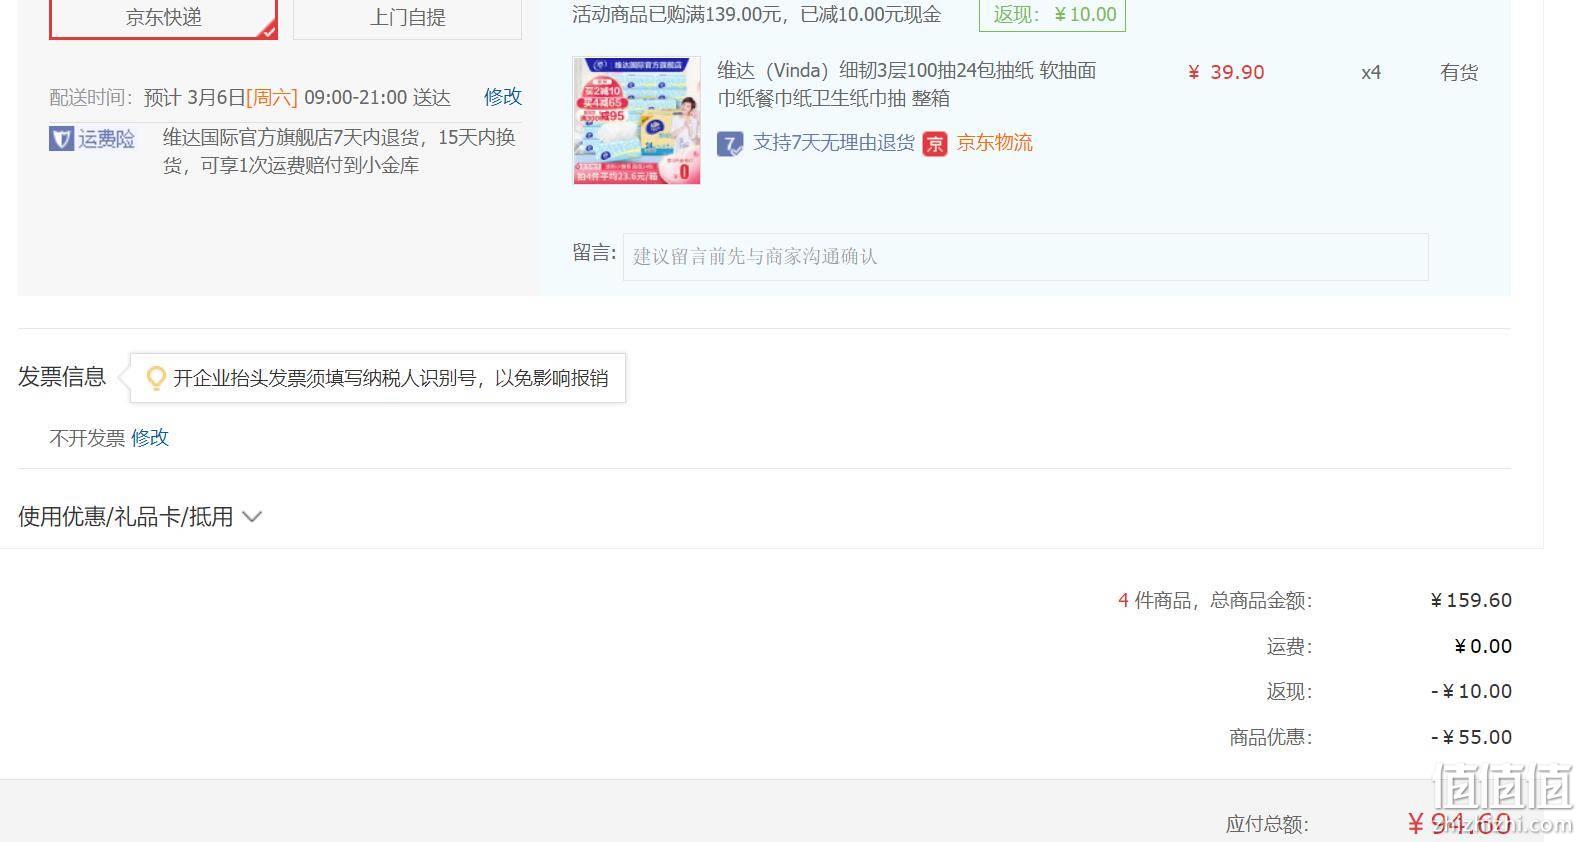Viewport: 1582px width, 842px height.
Task: Click the lightbulb tip icon
Action: coord(156,378)
